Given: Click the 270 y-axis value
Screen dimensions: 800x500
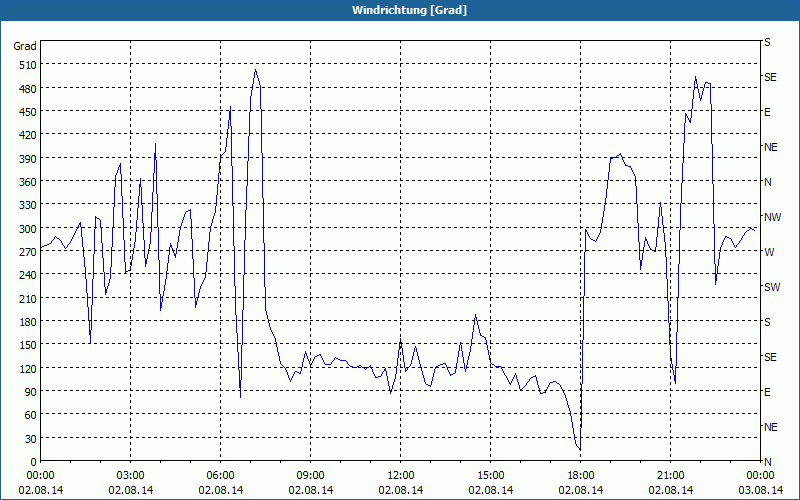Looking at the screenshot, I should pyautogui.click(x=28, y=252).
